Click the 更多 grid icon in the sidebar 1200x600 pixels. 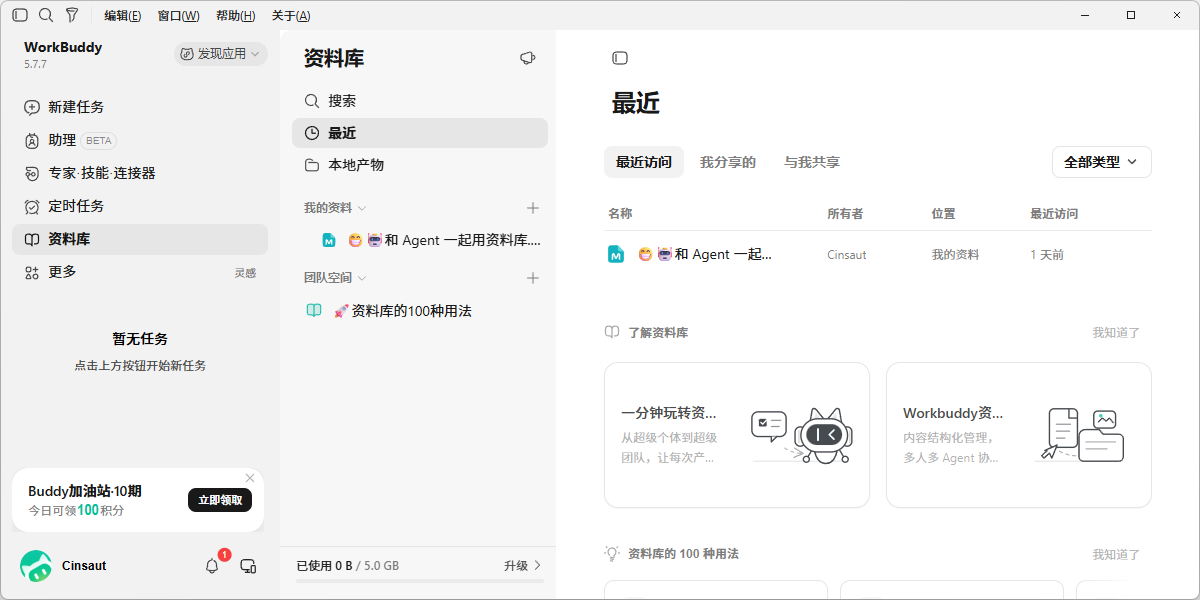pos(32,272)
